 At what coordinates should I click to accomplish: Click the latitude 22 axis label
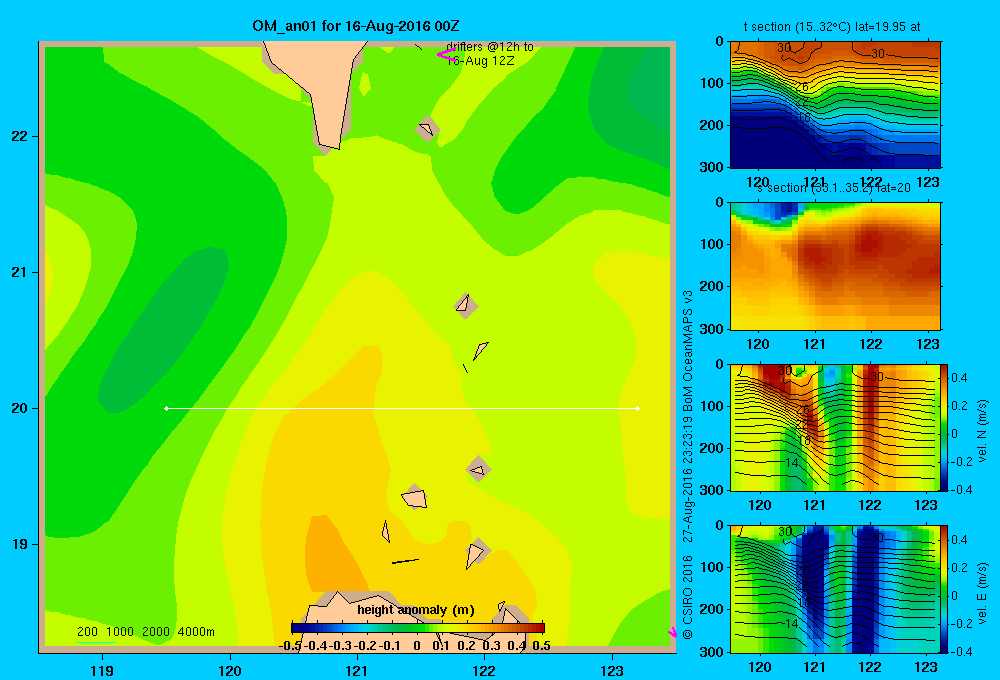(20, 137)
